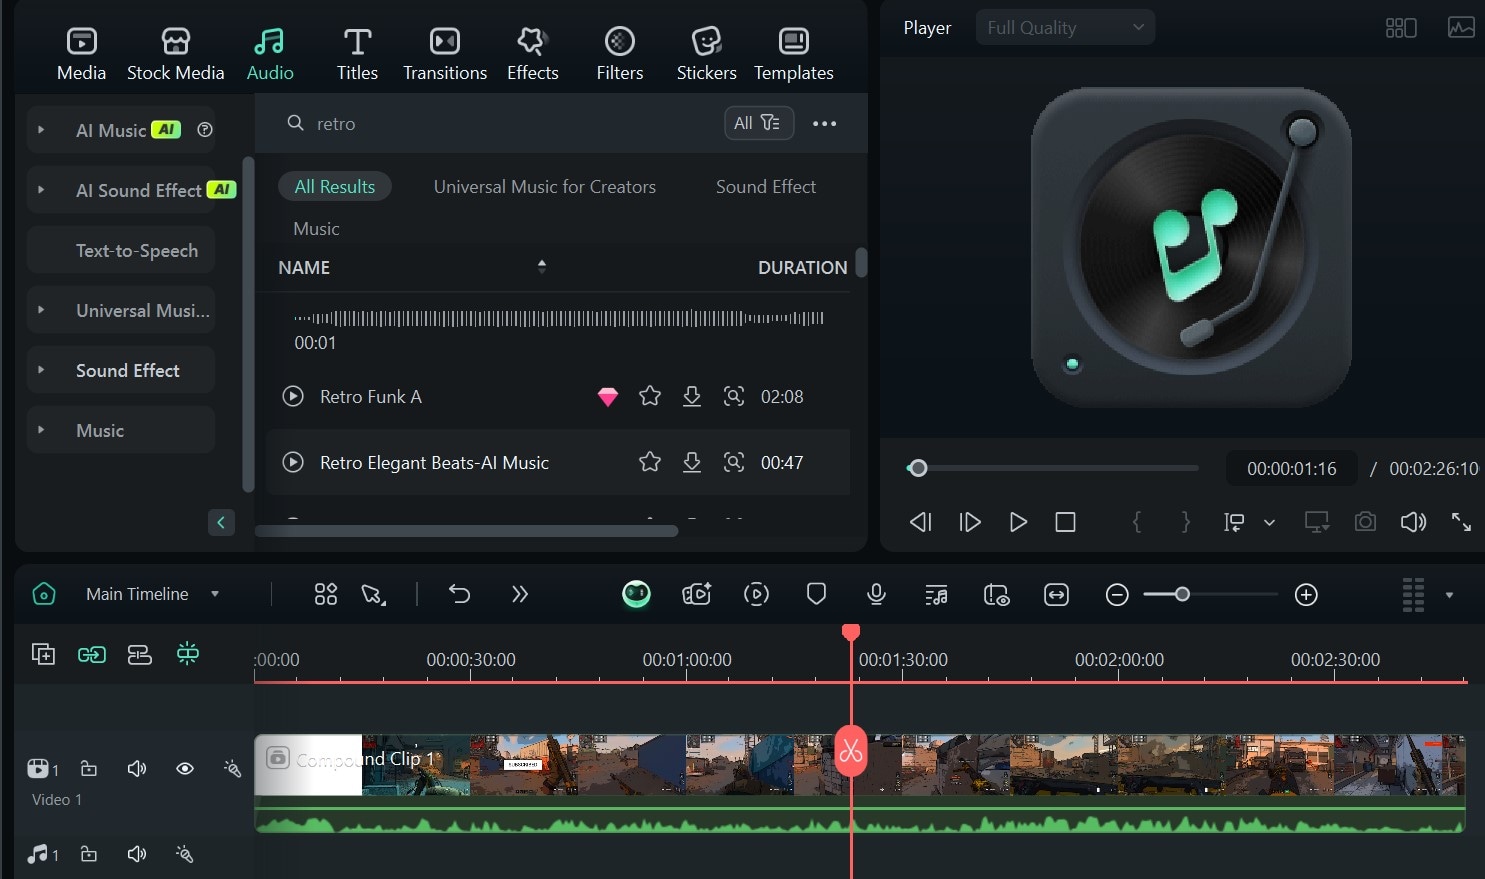This screenshot has height=879, width=1485.
Task: Add a marker with the shield icon
Action: coord(816,594)
